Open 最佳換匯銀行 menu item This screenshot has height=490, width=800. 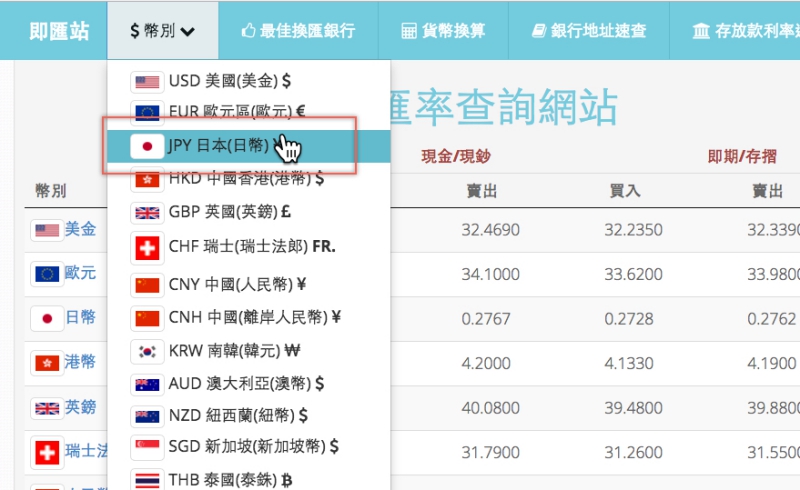(x=298, y=31)
